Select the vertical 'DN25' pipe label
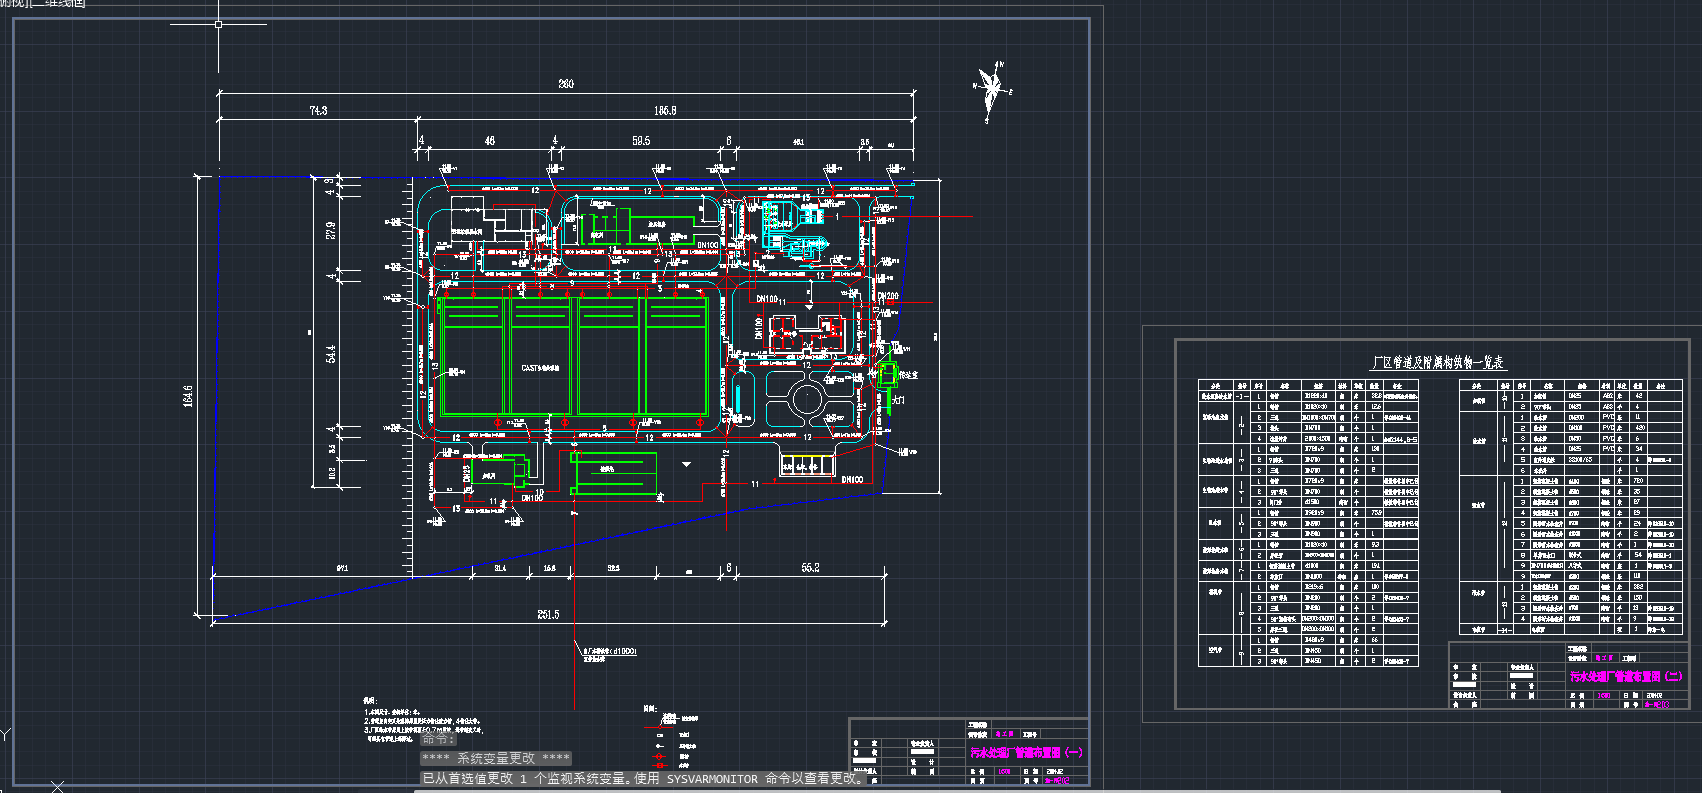Image resolution: width=1702 pixels, height=793 pixels. [467, 474]
